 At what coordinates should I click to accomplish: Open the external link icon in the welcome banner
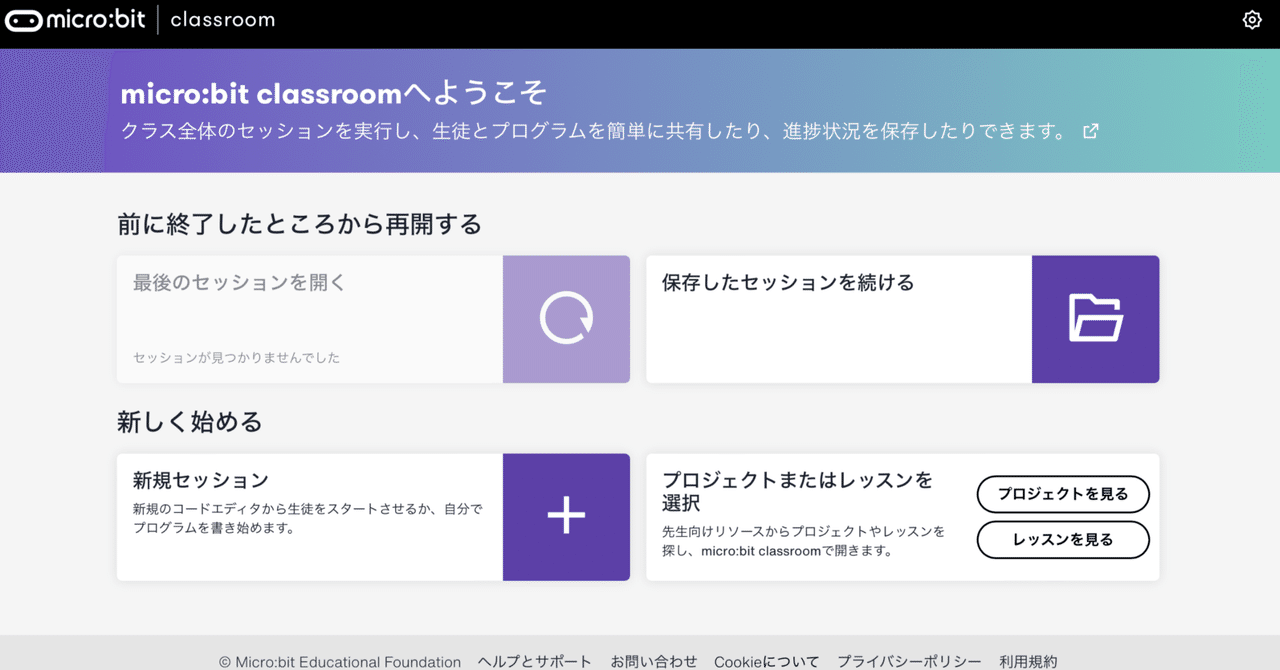(1090, 130)
